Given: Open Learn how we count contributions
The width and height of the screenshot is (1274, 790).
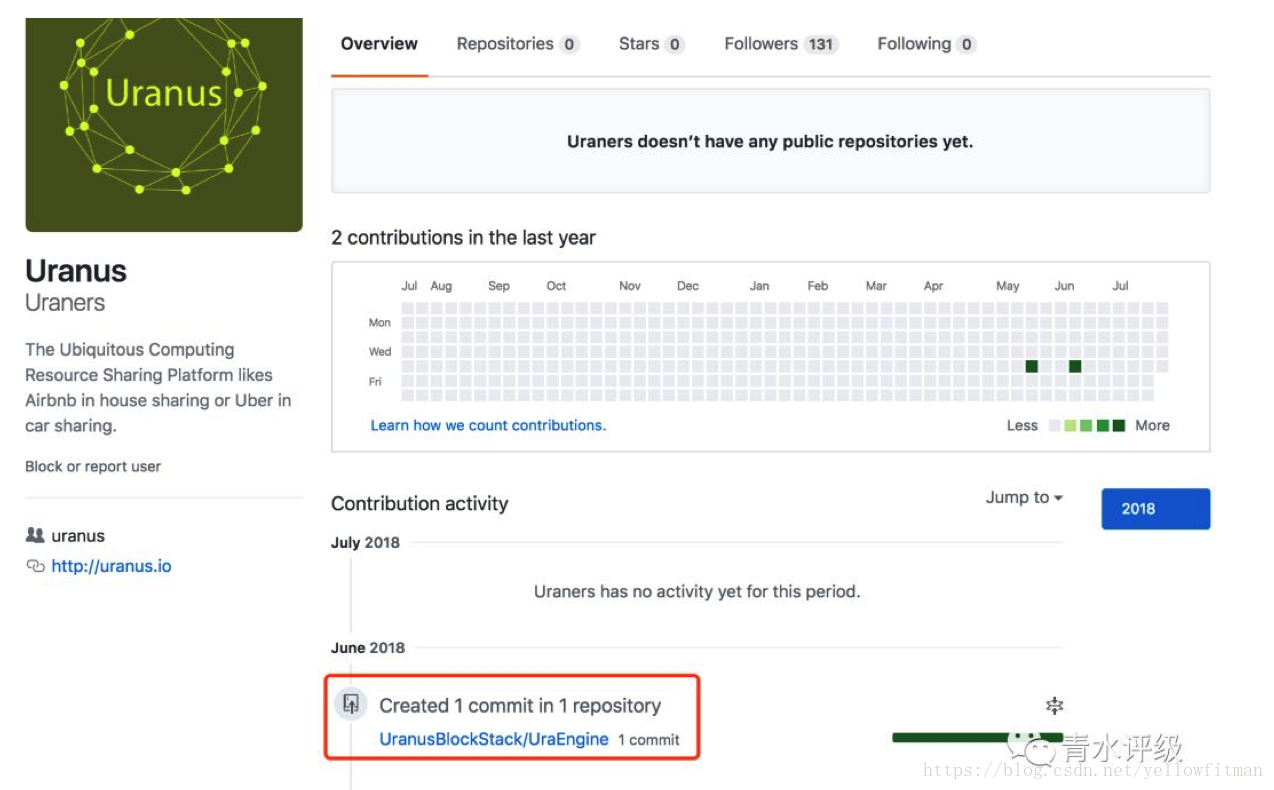Looking at the screenshot, I should pos(488,425).
